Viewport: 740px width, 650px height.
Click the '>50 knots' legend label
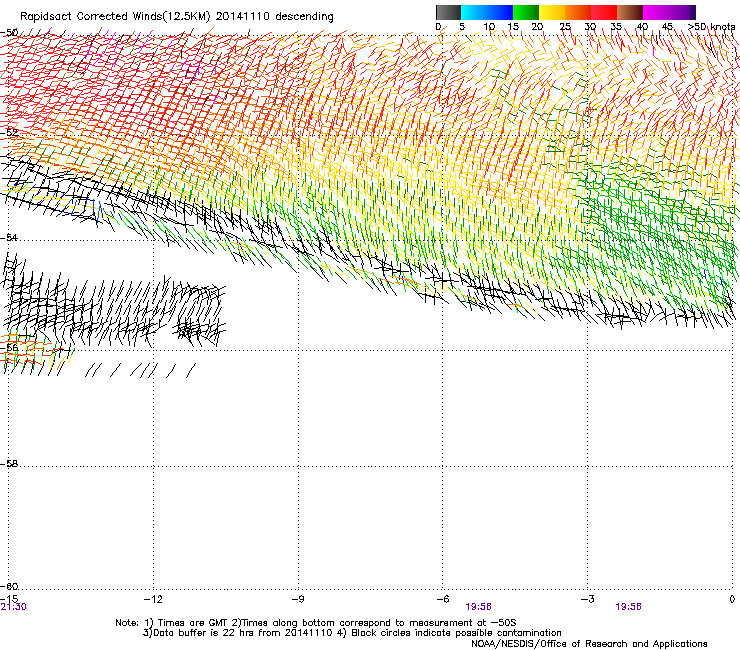click(x=711, y=26)
